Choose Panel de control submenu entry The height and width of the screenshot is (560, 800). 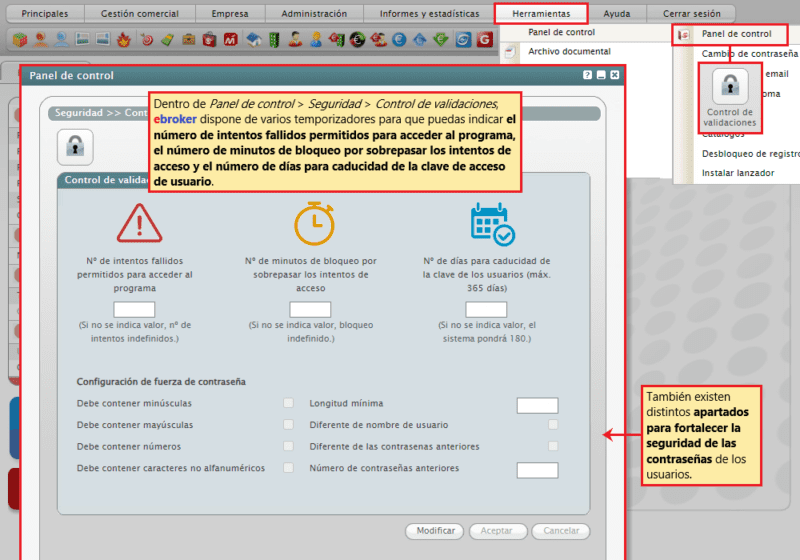tap(736, 34)
